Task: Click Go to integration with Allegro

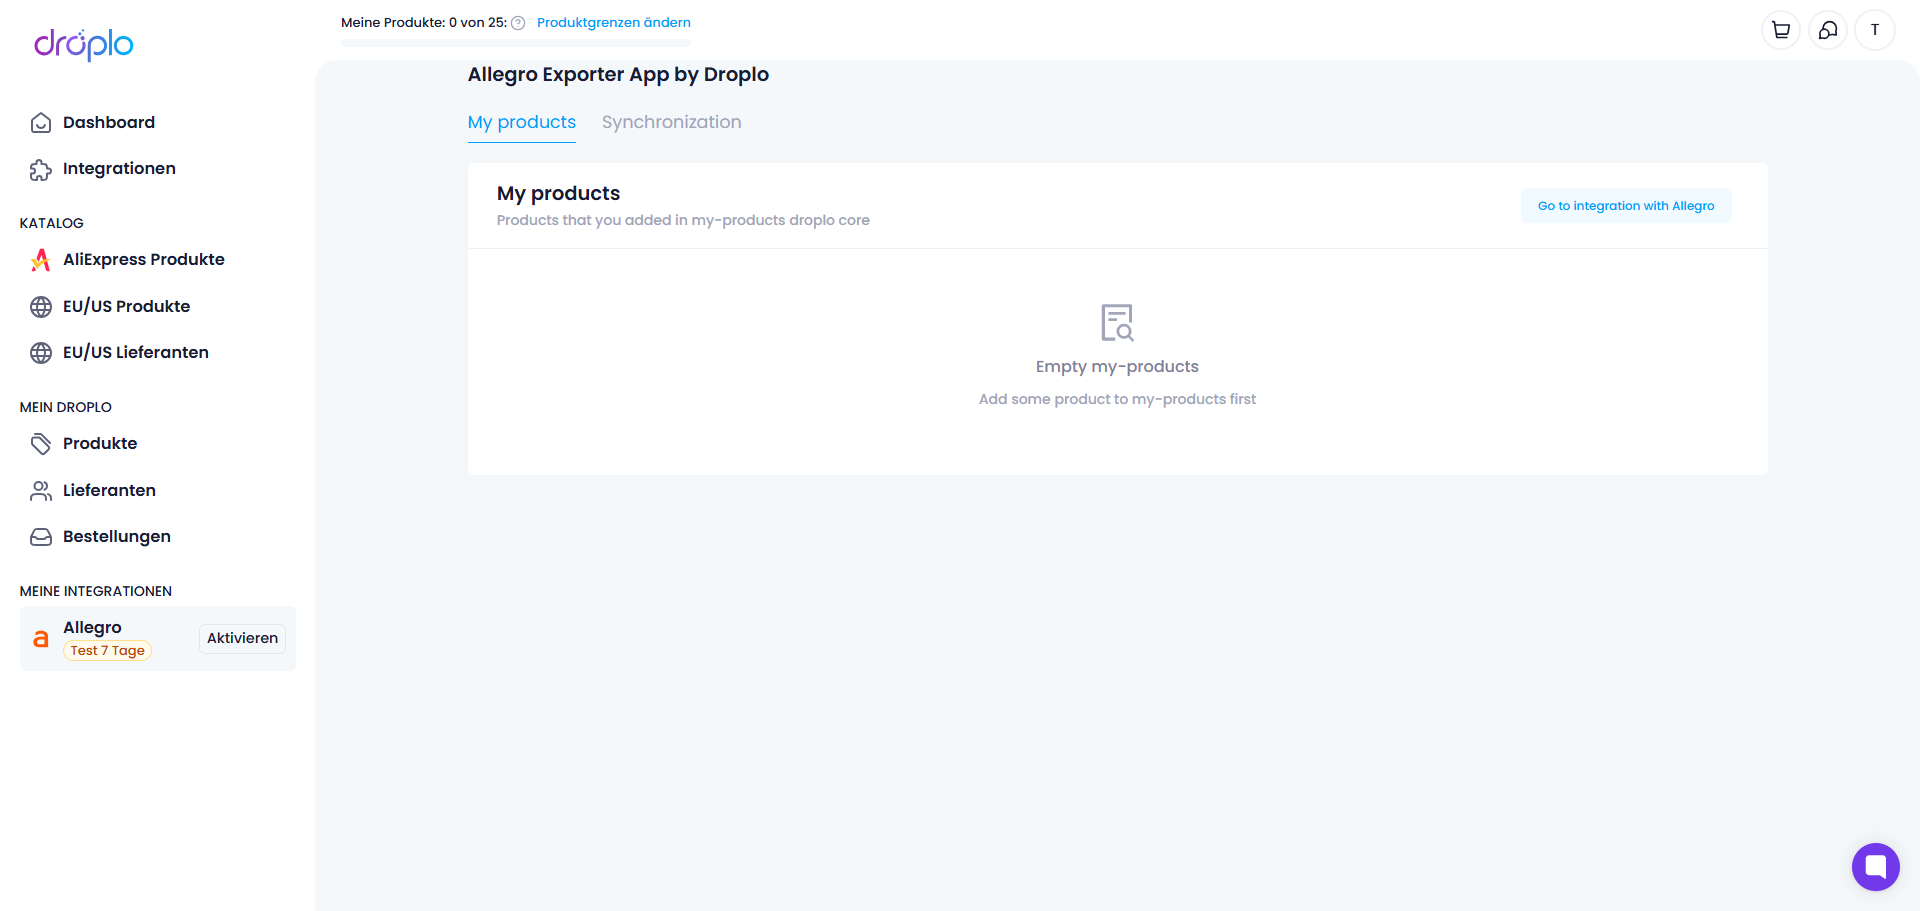Action: coord(1626,206)
